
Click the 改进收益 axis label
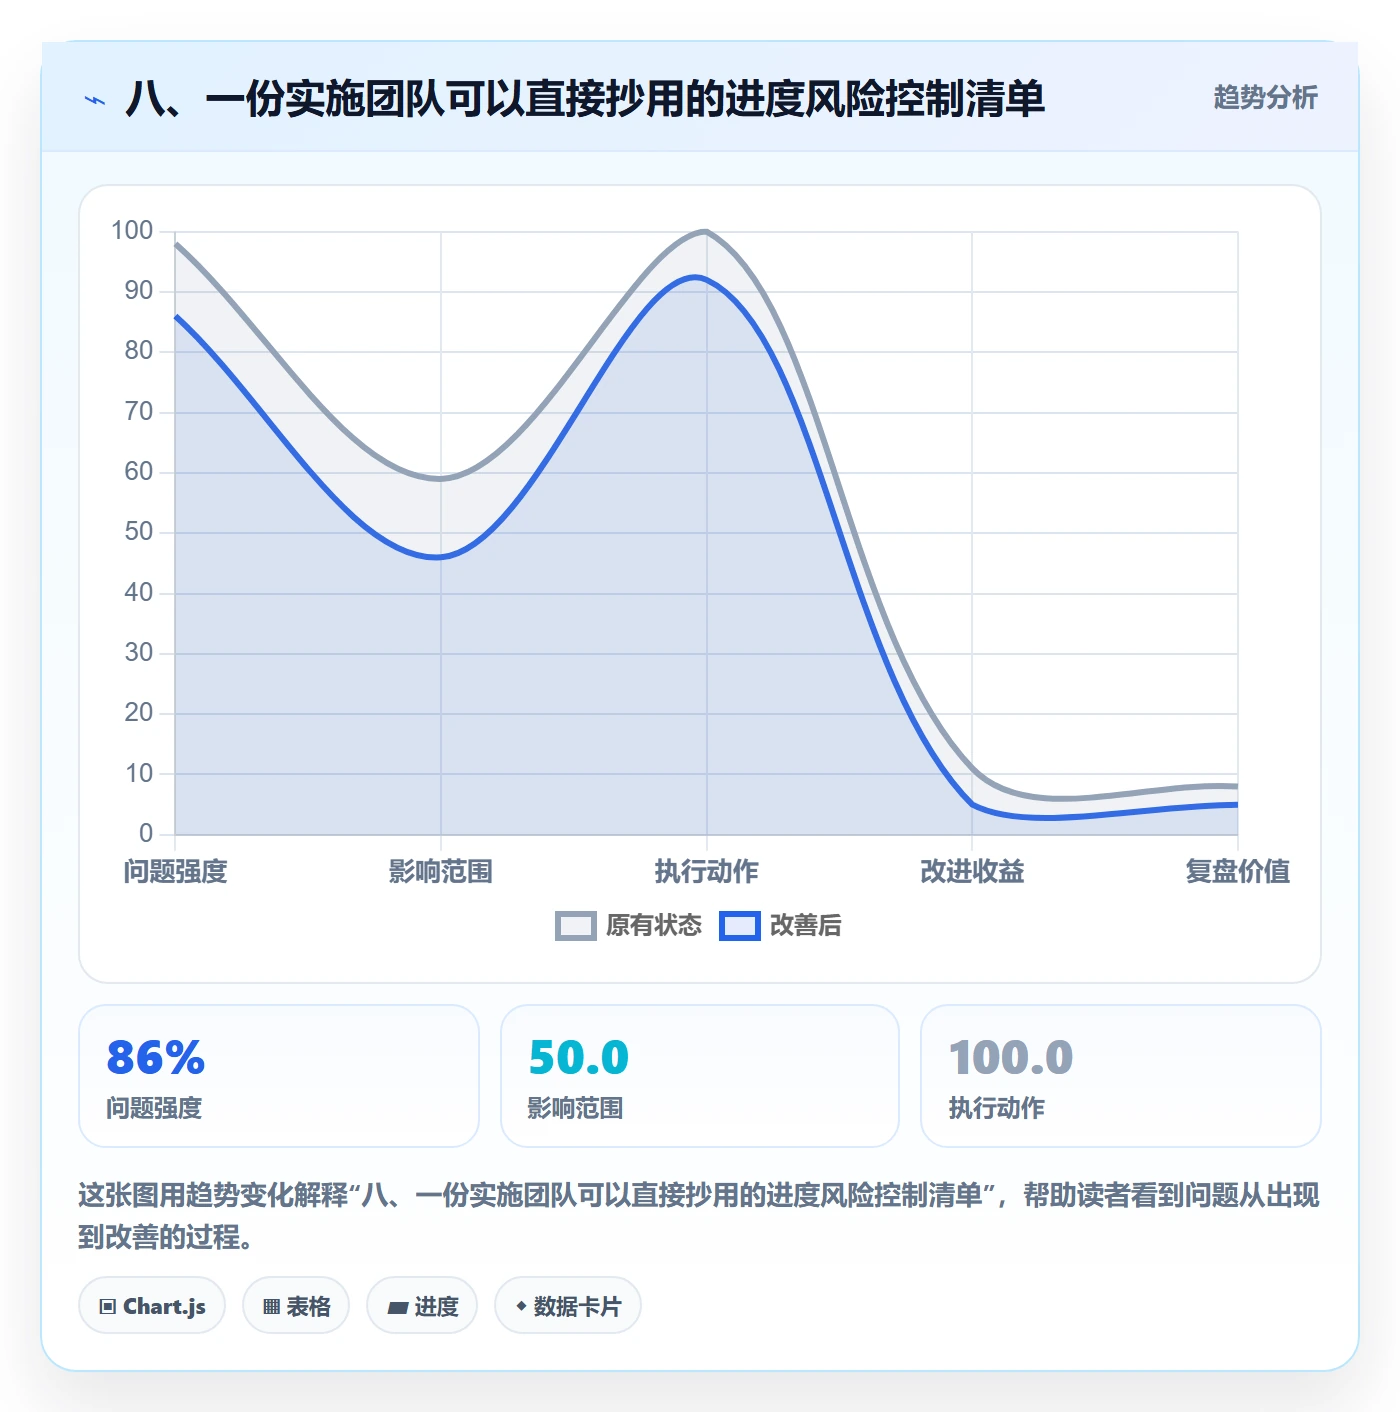pos(972,871)
